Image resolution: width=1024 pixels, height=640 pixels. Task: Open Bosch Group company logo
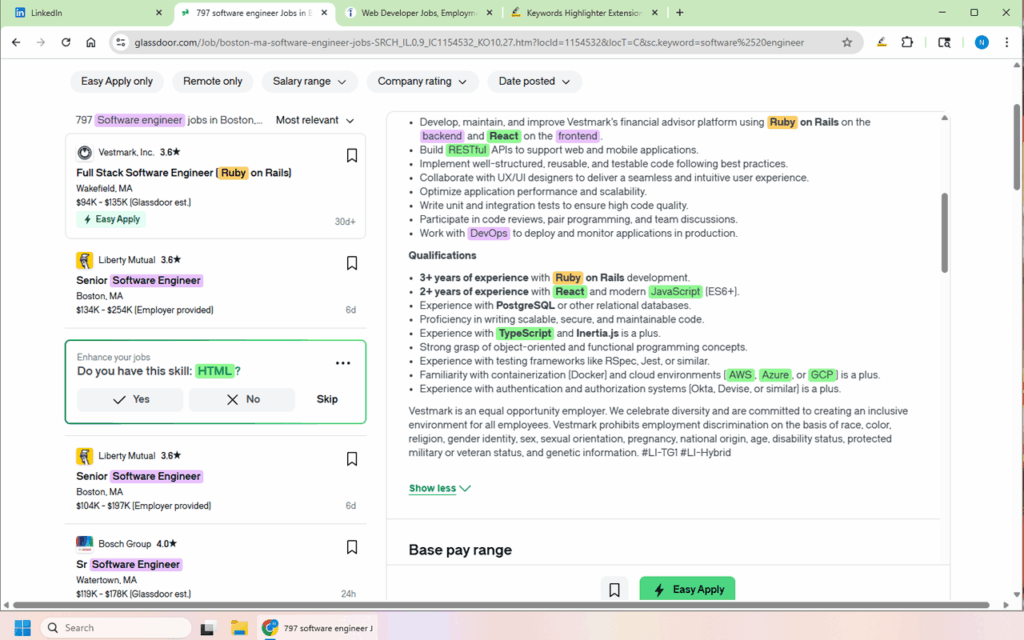pos(84,544)
